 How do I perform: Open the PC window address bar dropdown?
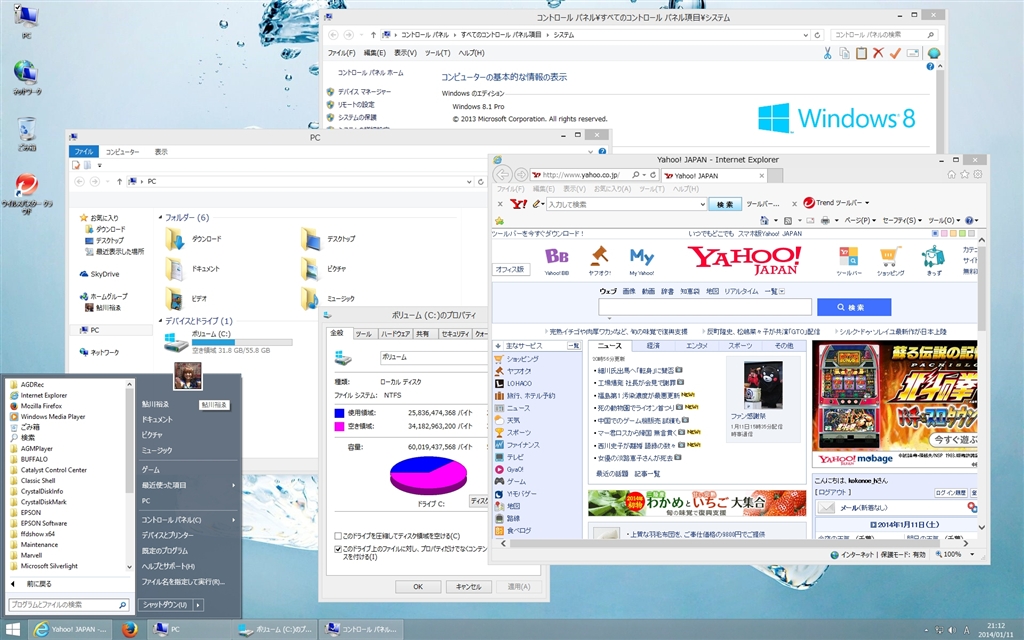tap(469, 182)
